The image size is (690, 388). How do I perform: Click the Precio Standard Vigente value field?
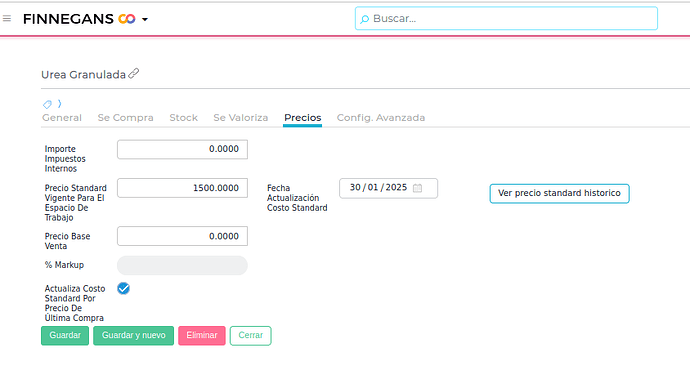(182, 188)
